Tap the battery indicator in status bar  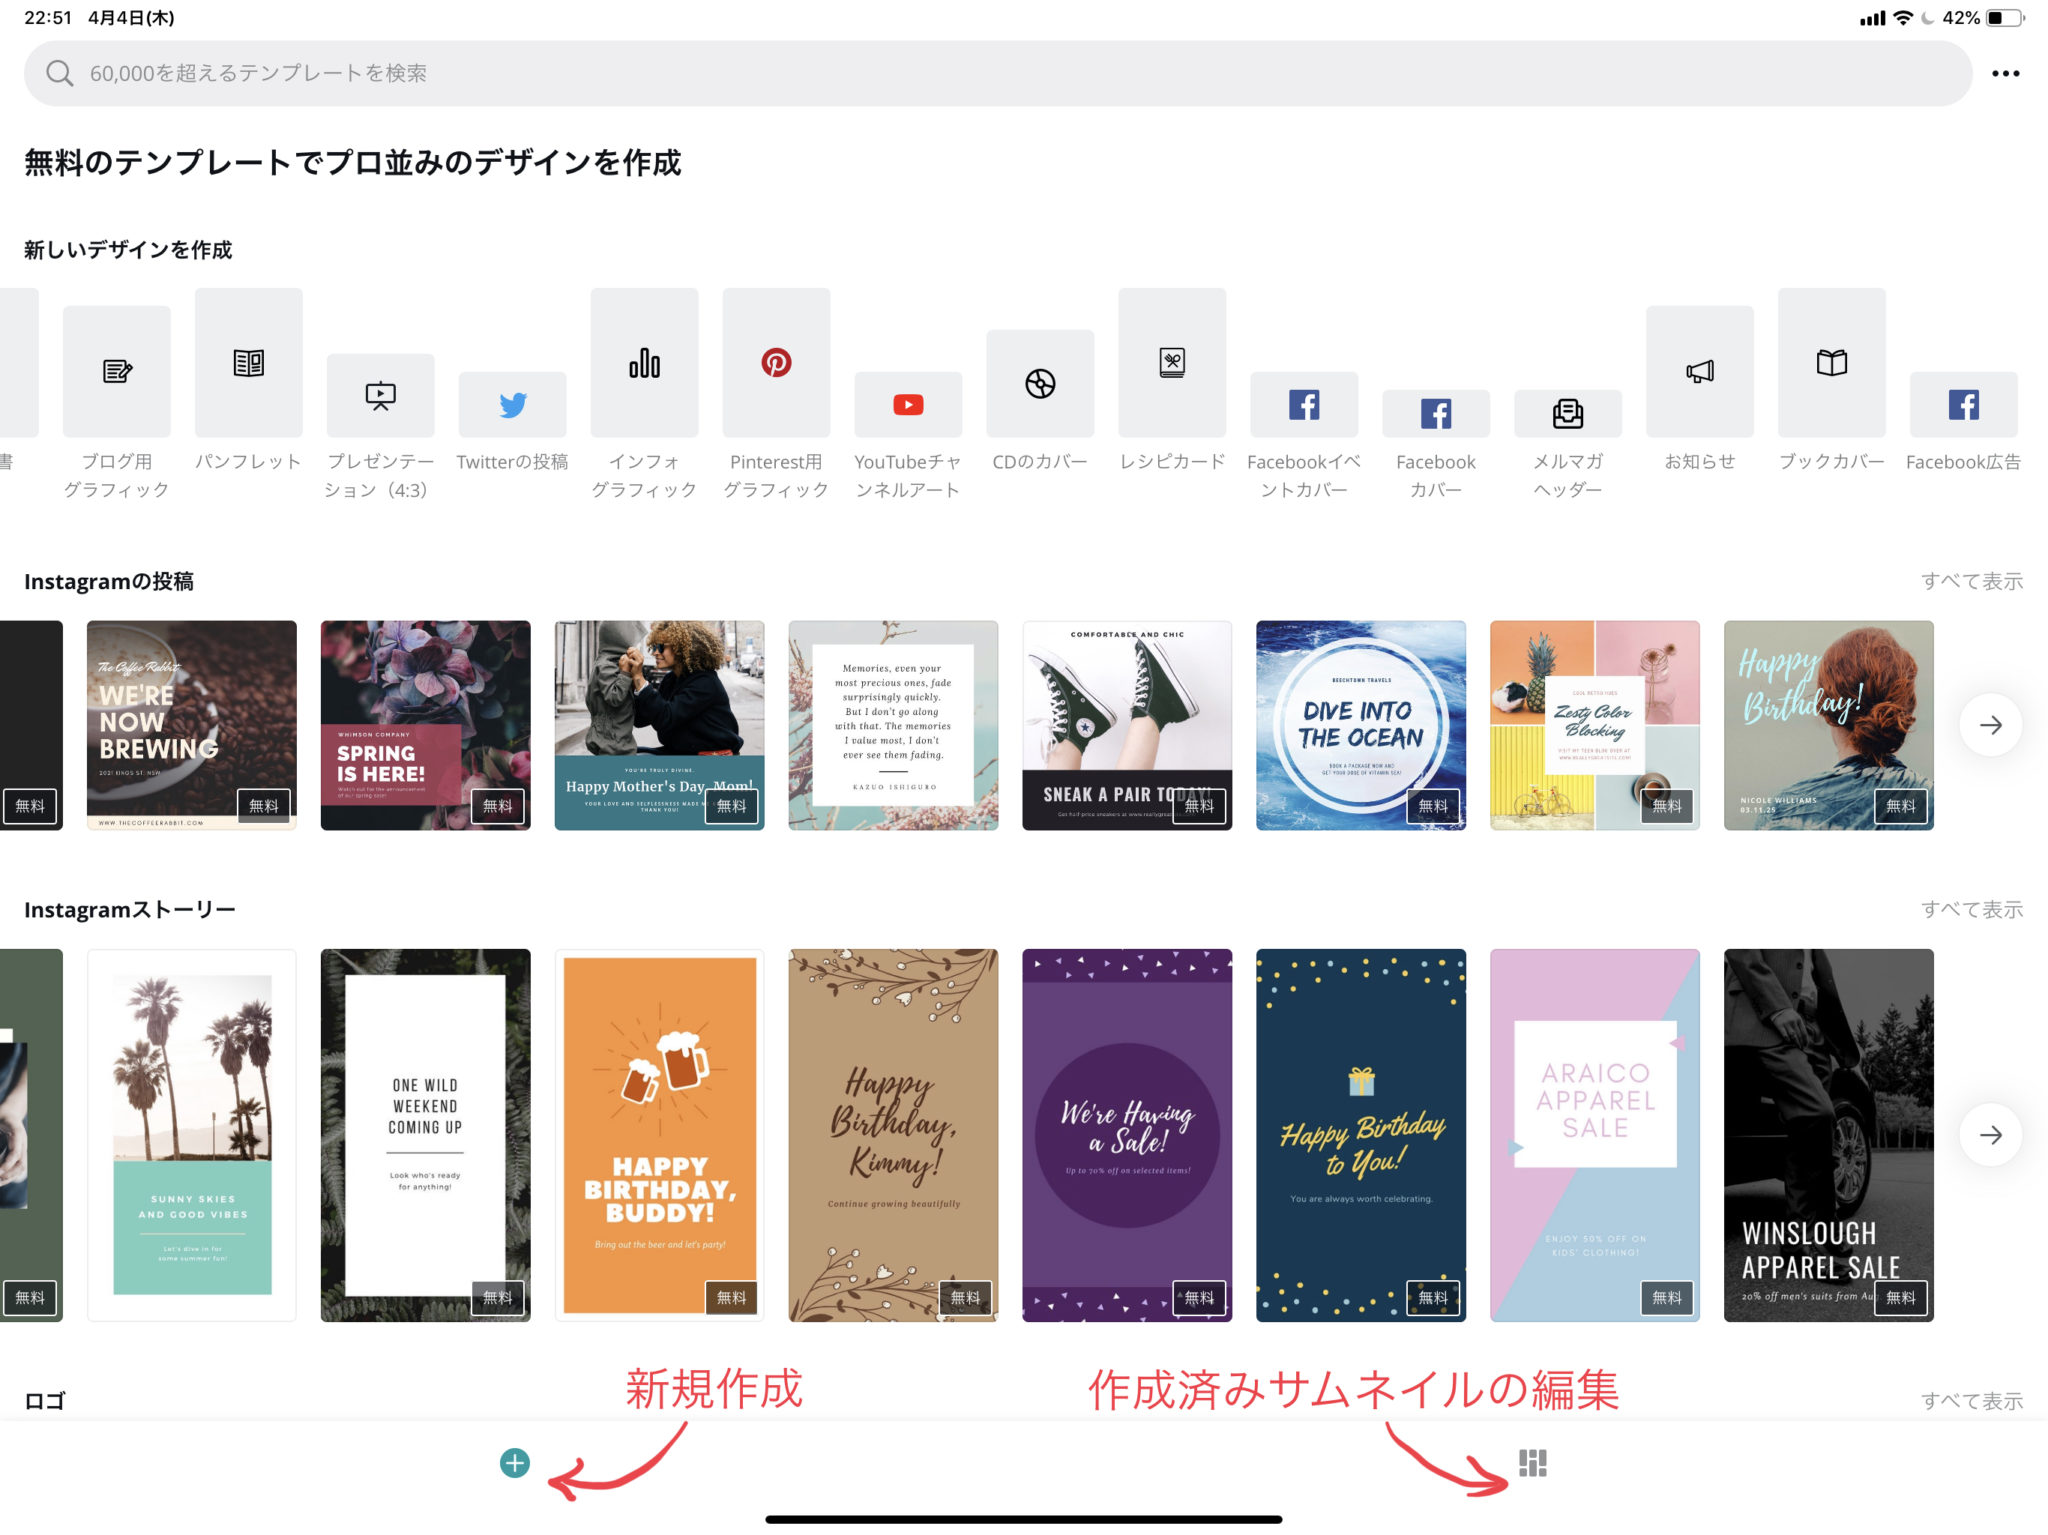click(2005, 18)
